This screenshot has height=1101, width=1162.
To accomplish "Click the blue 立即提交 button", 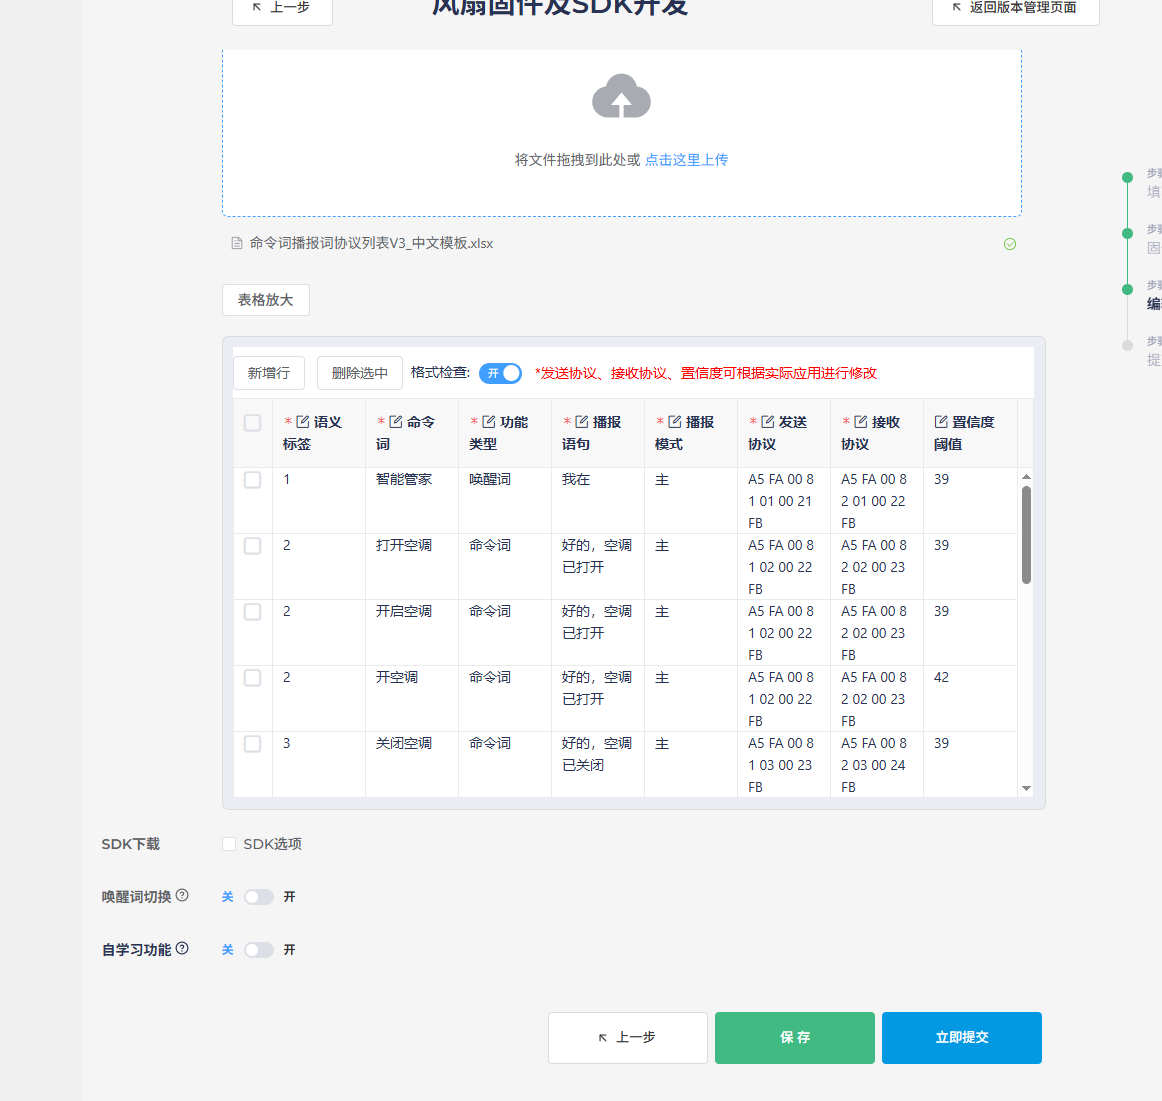I will 961,1038.
